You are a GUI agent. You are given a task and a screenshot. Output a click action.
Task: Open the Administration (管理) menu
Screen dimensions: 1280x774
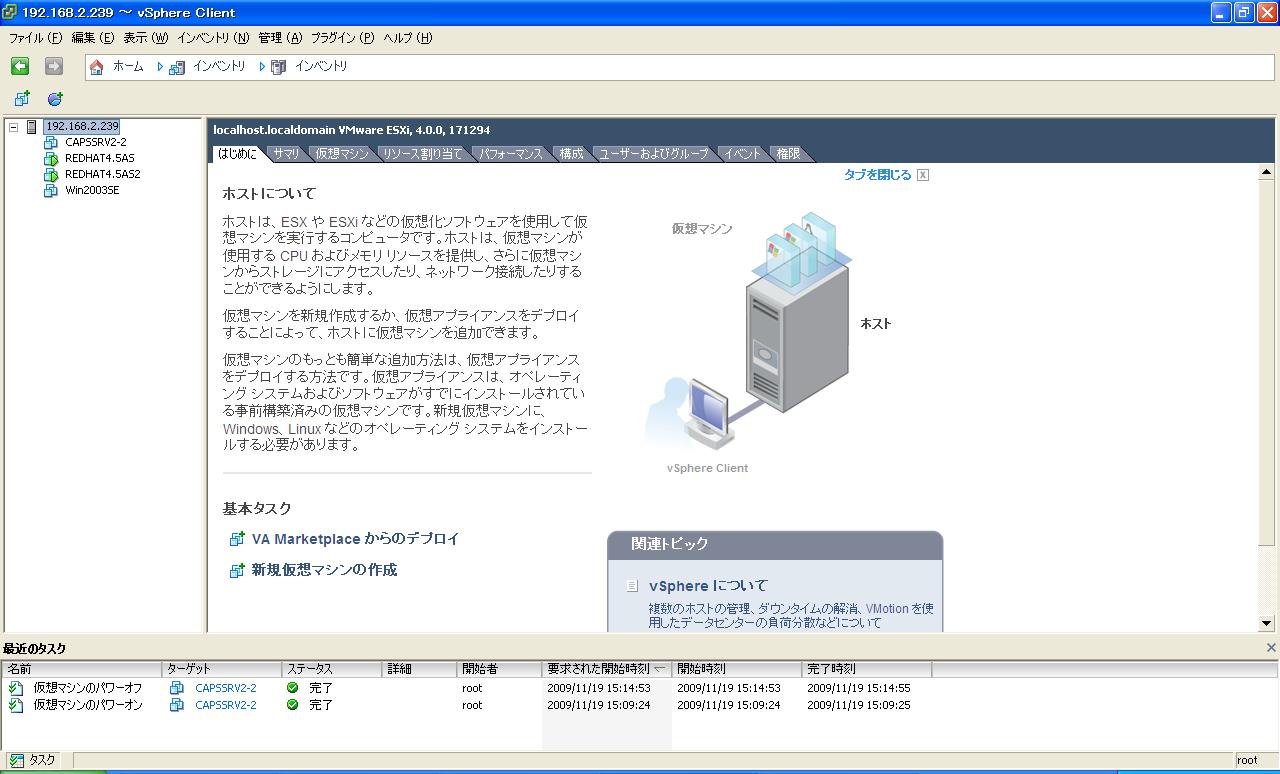280,38
